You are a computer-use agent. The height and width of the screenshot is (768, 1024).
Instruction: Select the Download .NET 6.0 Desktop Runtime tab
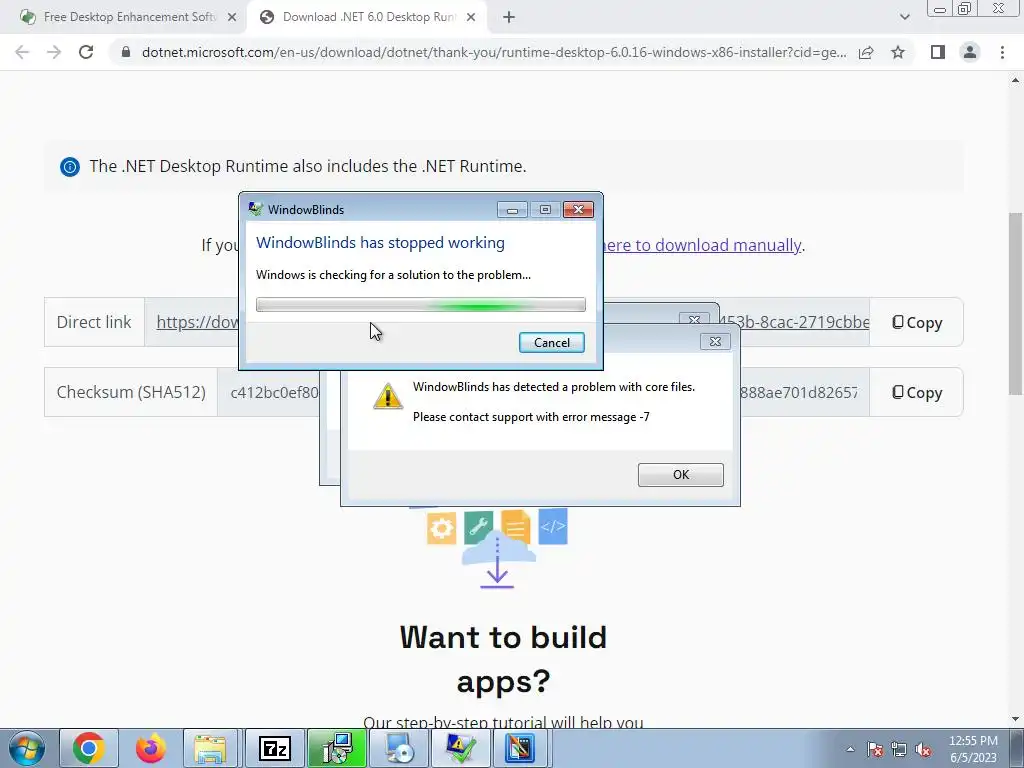click(x=369, y=17)
